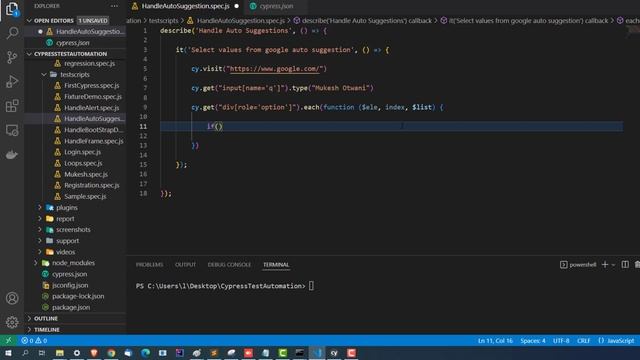The width and height of the screenshot is (640, 360).
Task: Open the Output panel tab
Action: [185, 264]
